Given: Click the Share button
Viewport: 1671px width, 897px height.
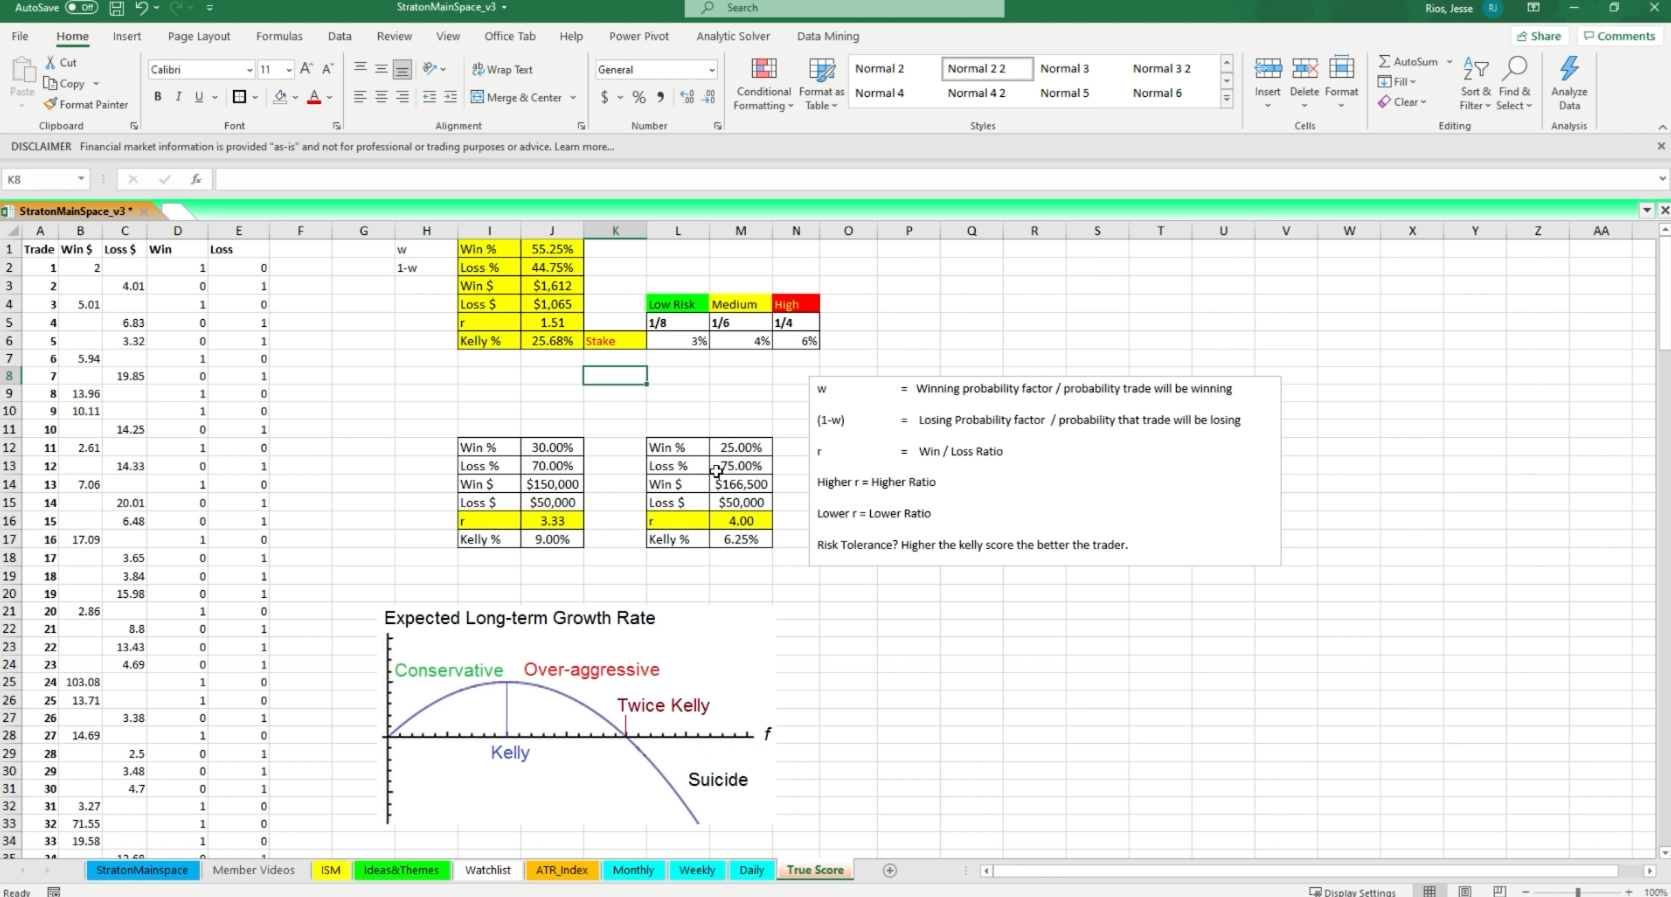Looking at the screenshot, I should pos(1539,36).
